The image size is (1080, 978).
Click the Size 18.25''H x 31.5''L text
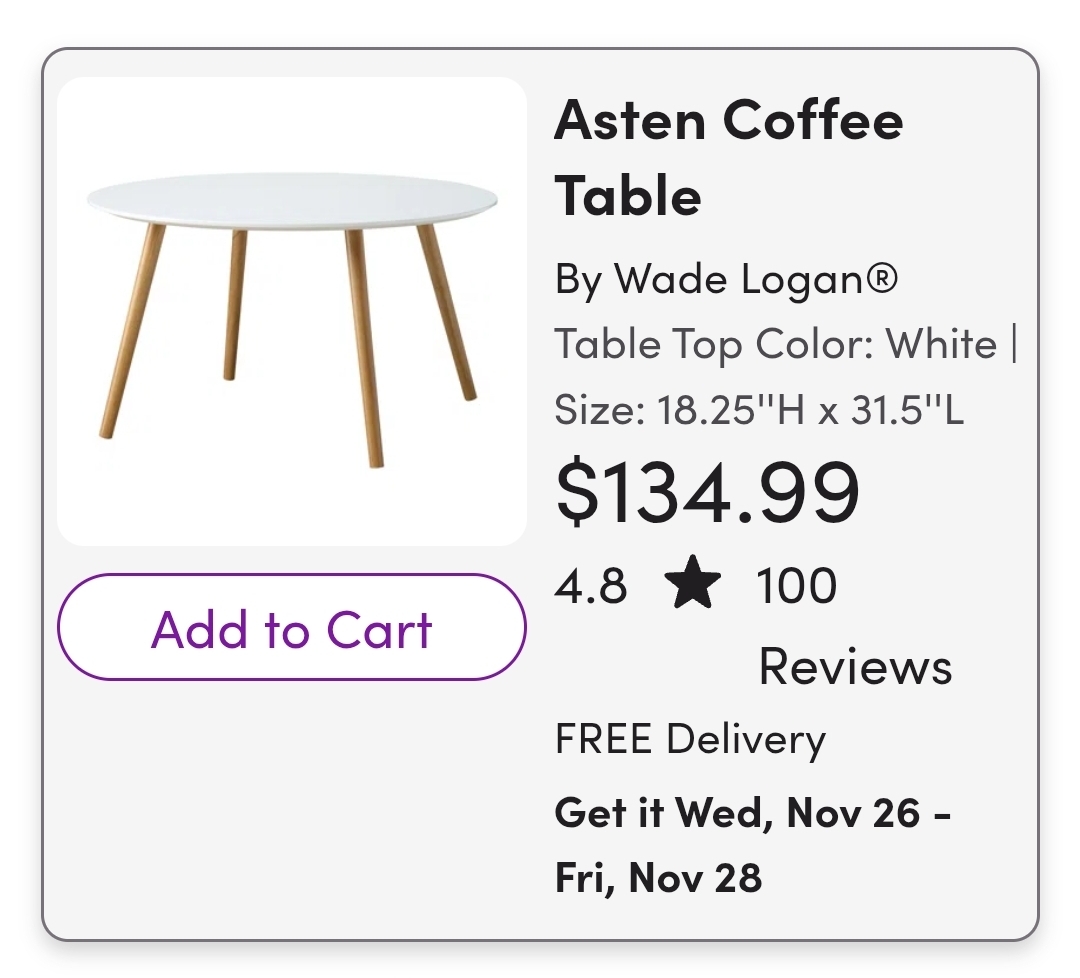coord(759,409)
